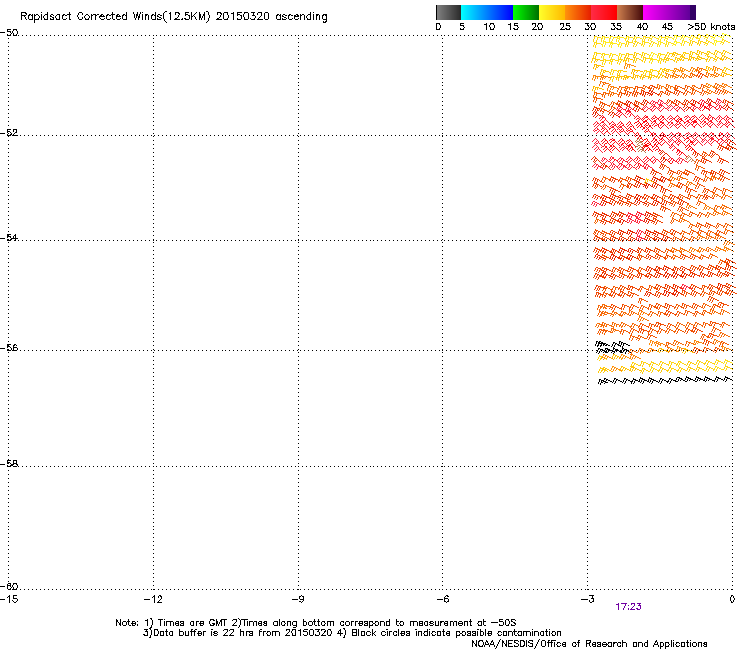Click the brown 35-40 knots color swatch
This screenshot has height=650, width=740.
(x=630, y=12)
